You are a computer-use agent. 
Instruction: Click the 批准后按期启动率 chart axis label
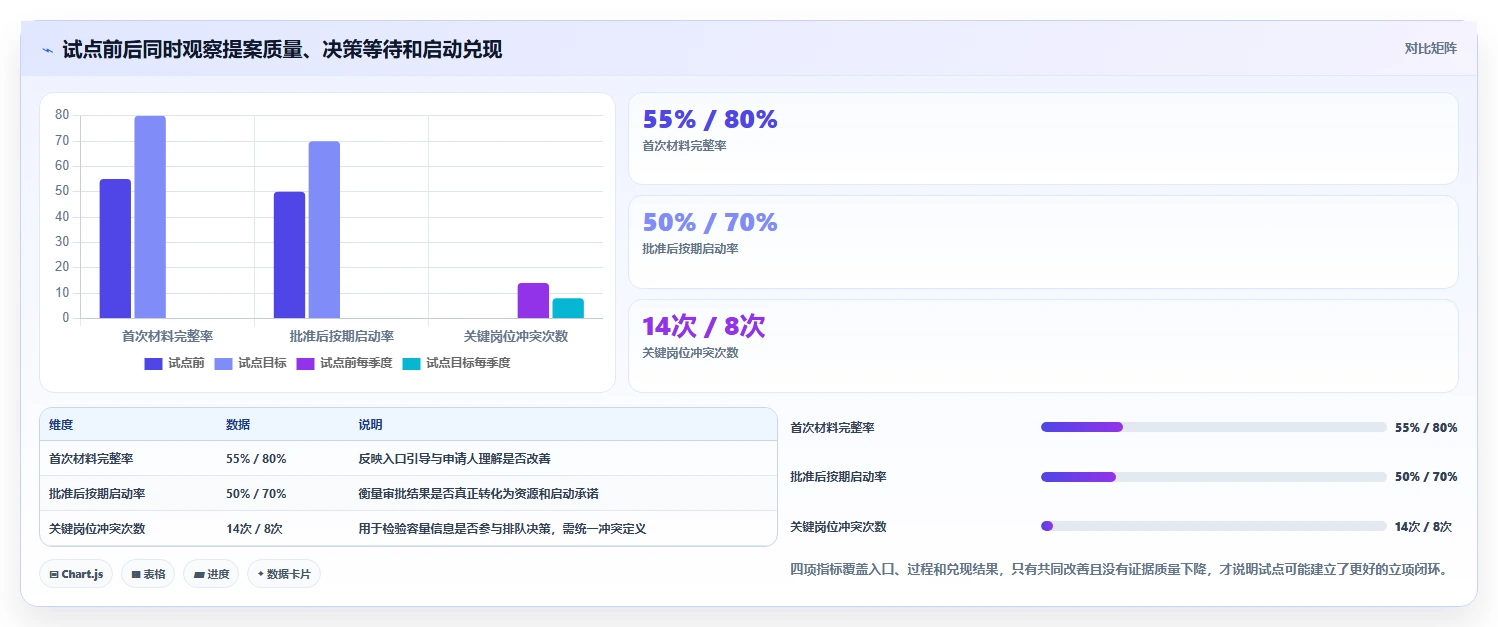click(x=341, y=337)
